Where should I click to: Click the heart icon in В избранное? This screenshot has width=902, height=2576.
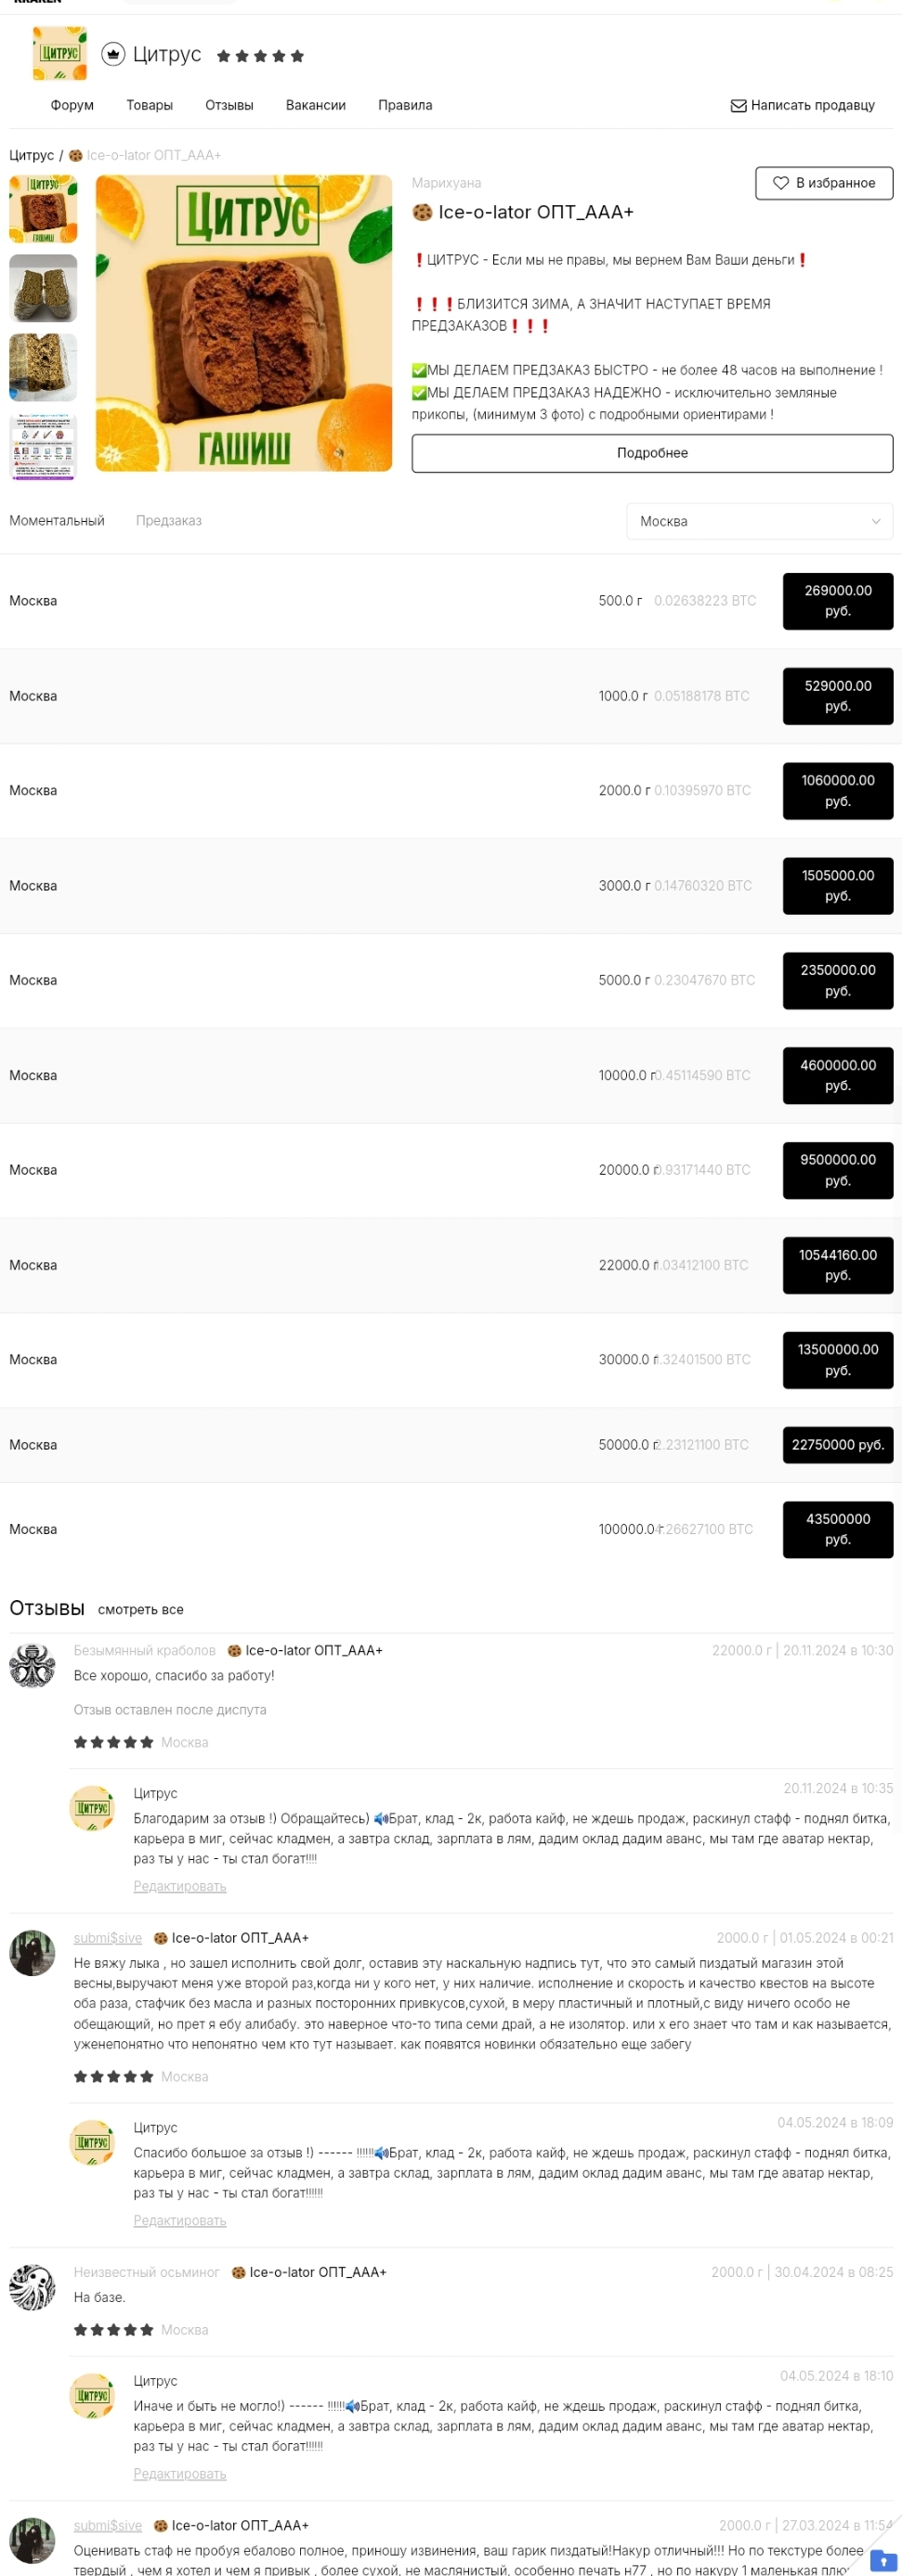tap(781, 183)
